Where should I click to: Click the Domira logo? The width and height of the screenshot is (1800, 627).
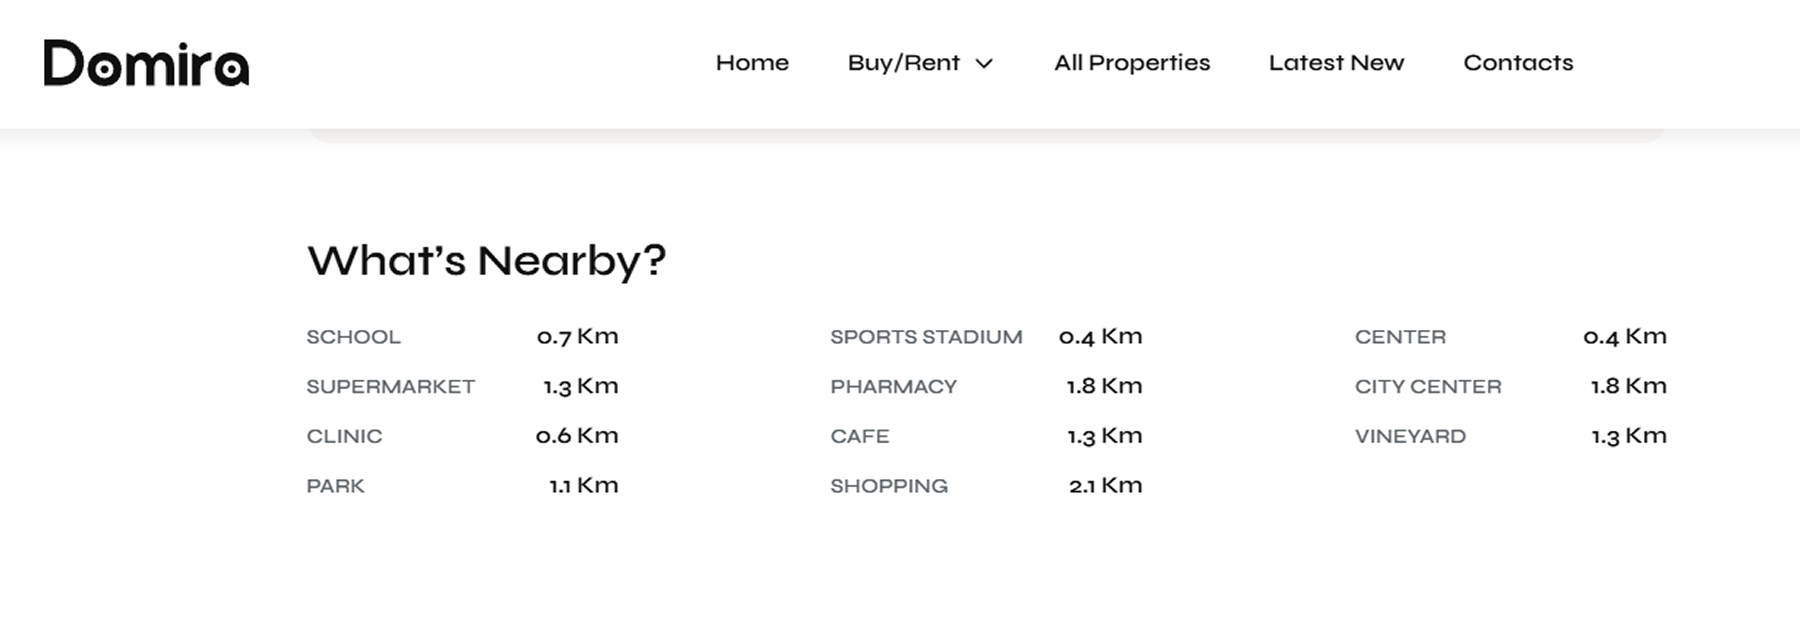tap(146, 63)
